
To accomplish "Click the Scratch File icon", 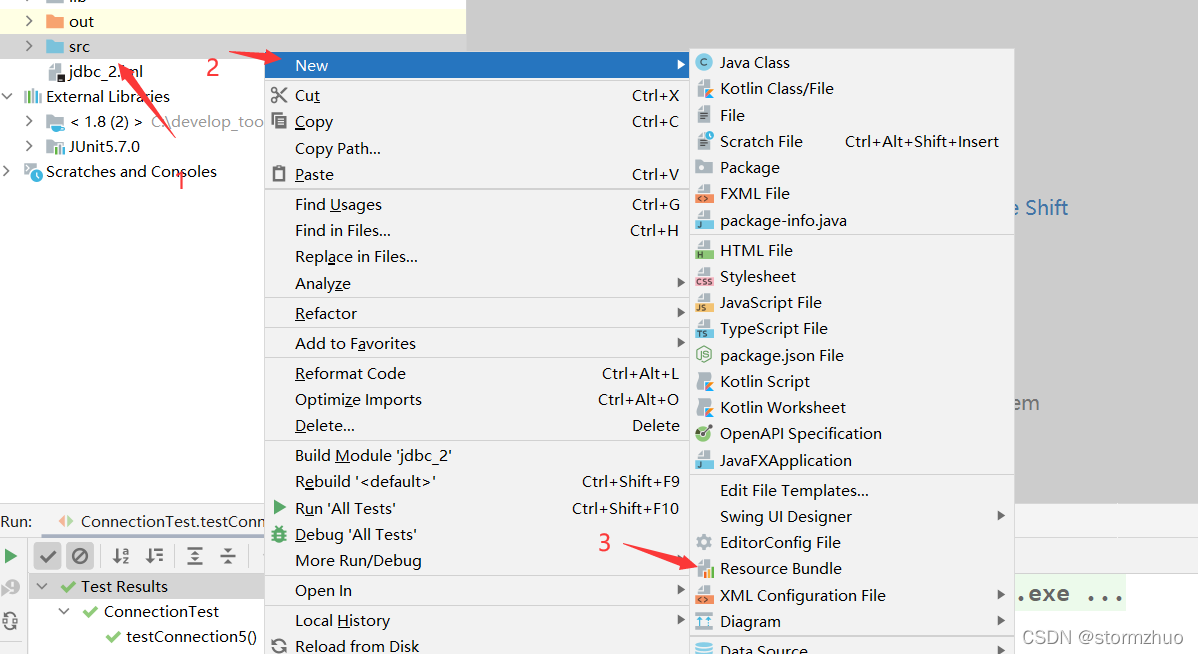I will coord(704,141).
